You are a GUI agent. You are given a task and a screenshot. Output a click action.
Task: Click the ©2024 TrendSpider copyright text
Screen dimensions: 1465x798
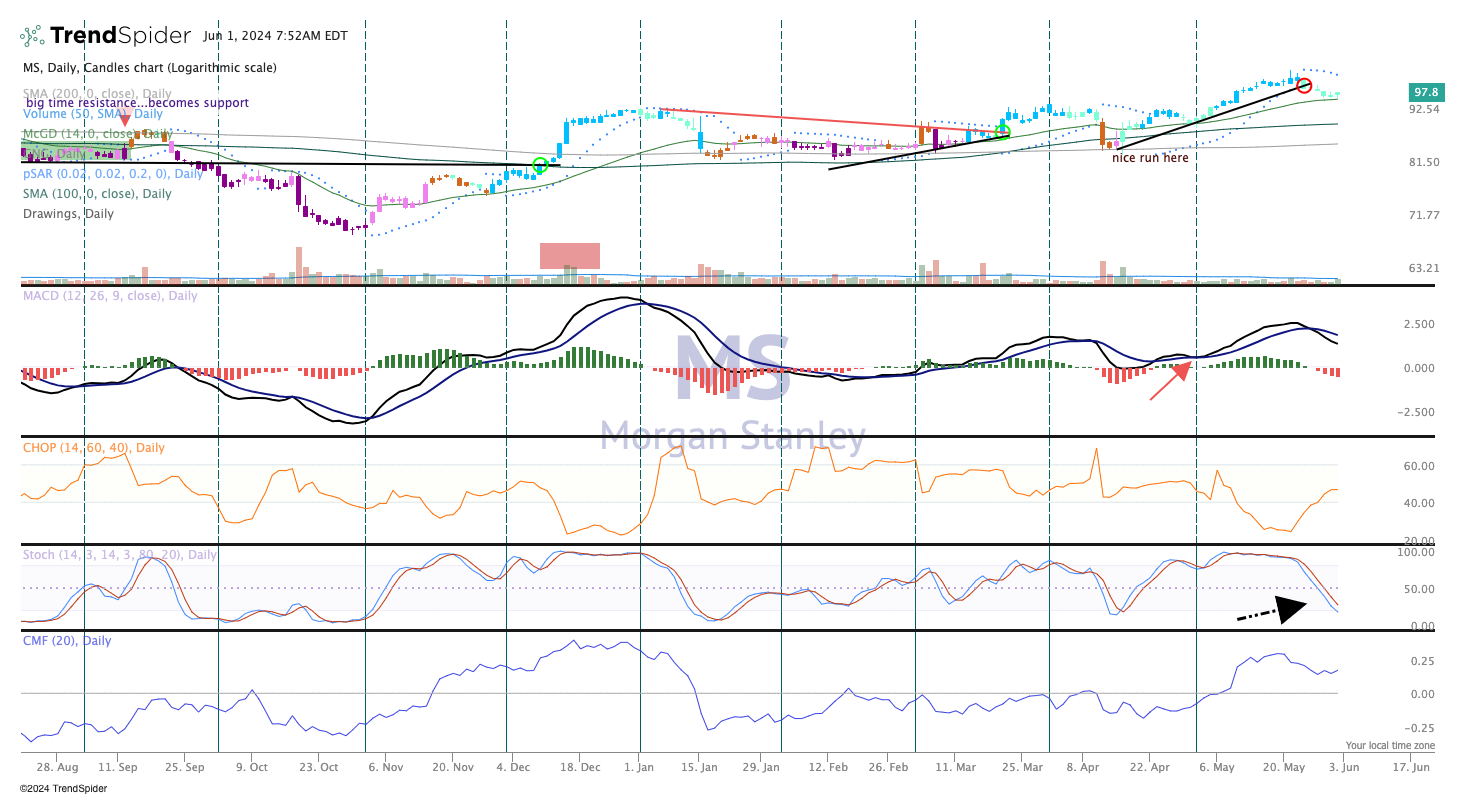coord(62,788)
